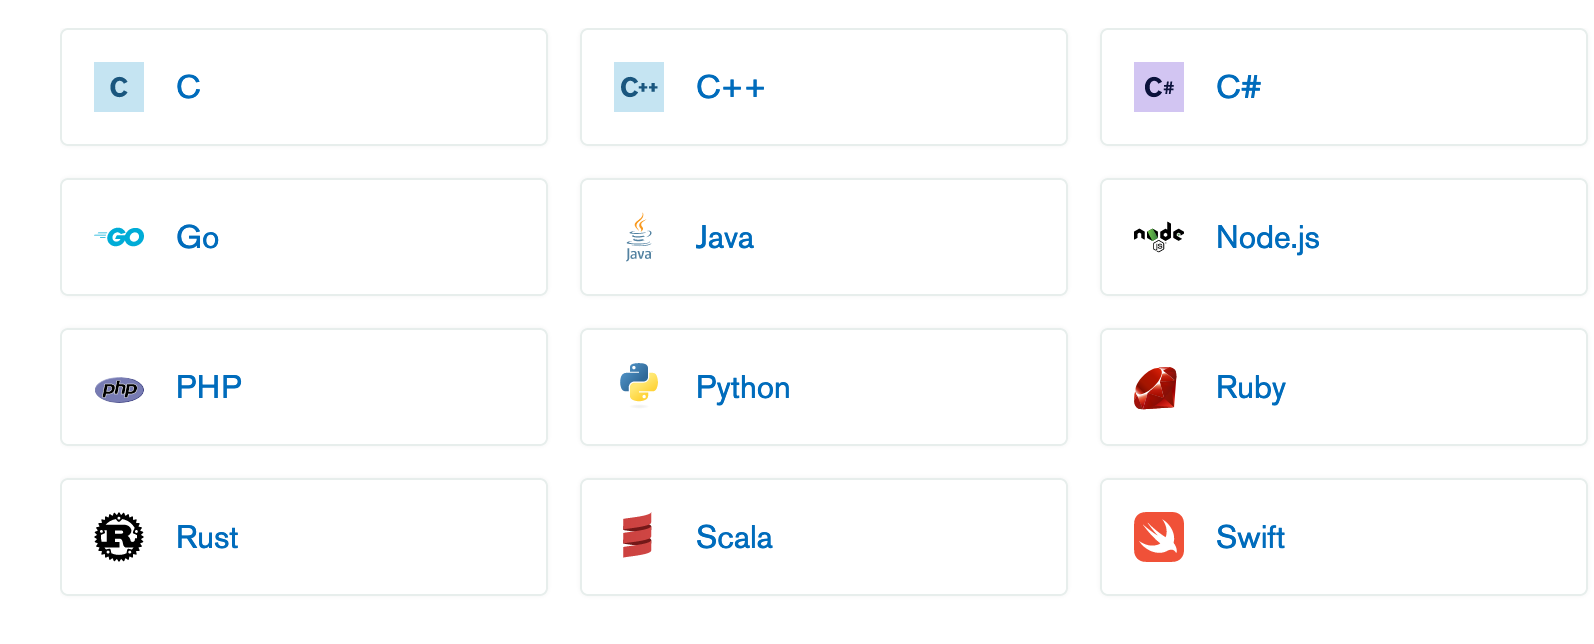Screen dimensions: 1594x644
Task: Click the Go gopher-style logo
Action: tap(120, 237)
